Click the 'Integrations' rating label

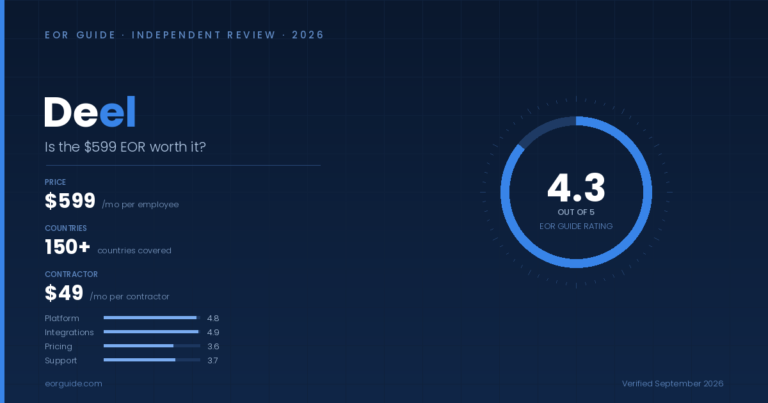pos(69,332)
